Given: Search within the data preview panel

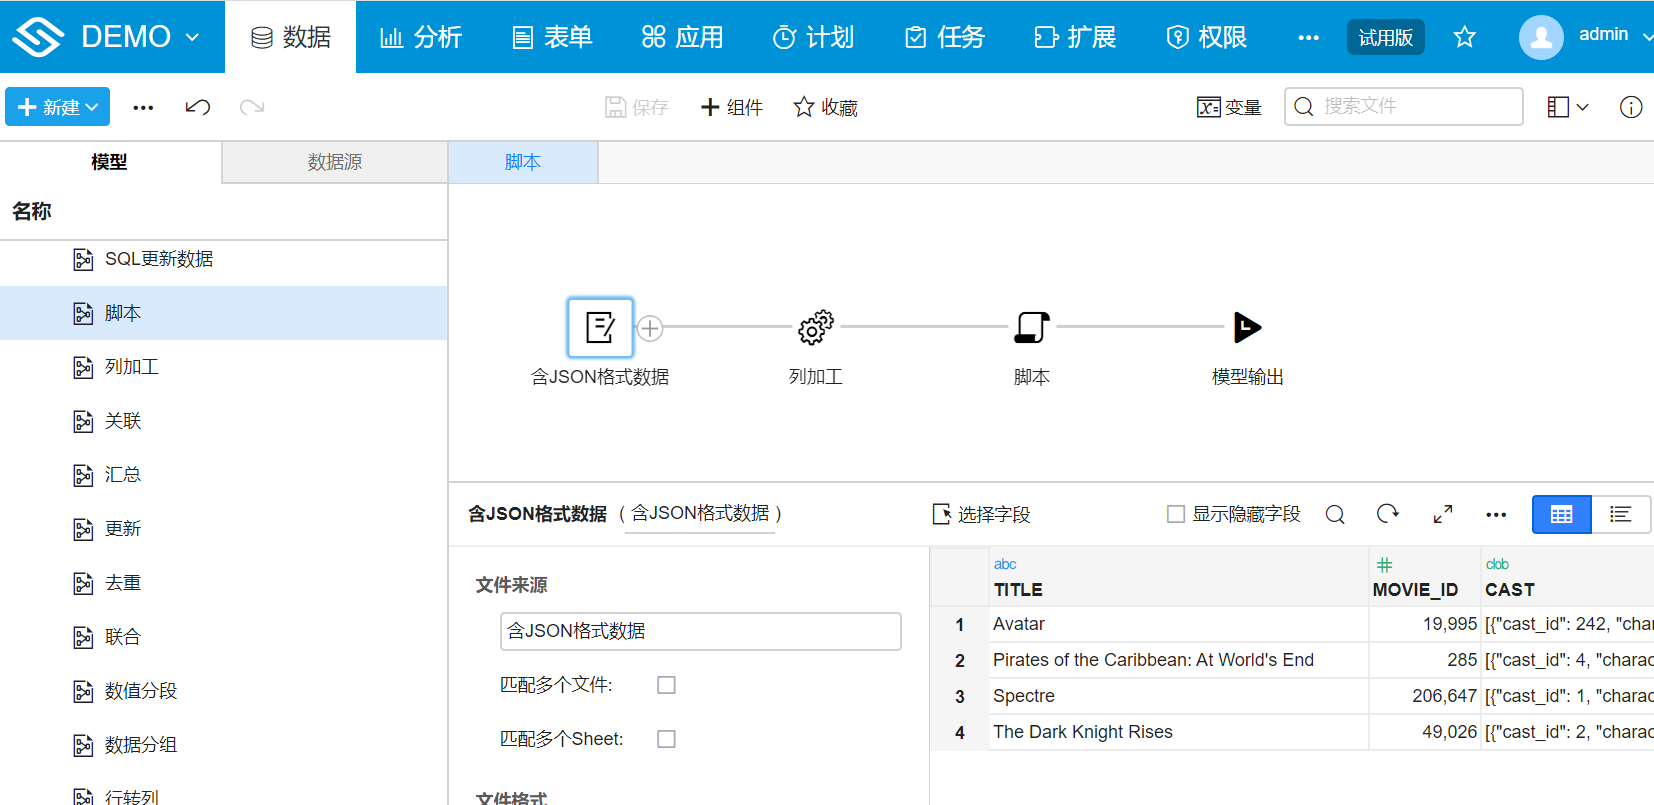Looking at the screenshot, I should [1335, 514].
